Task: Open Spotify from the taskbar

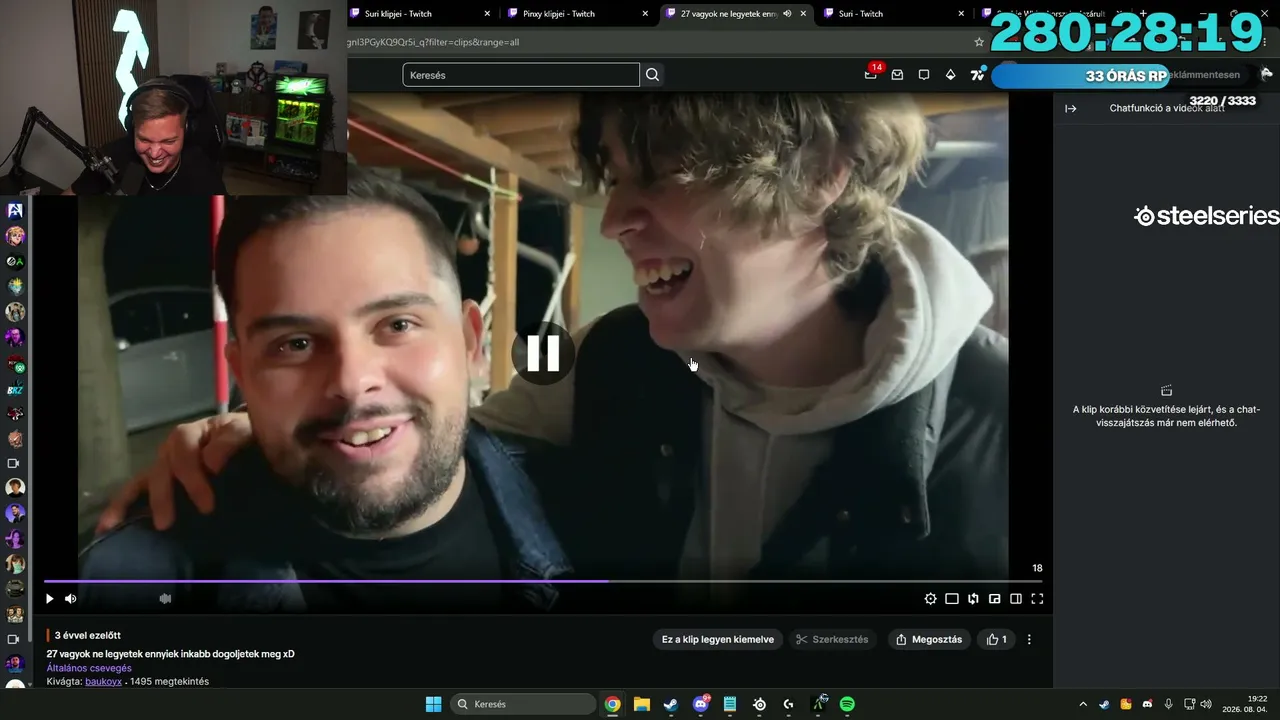Action: tap(847, 704)
